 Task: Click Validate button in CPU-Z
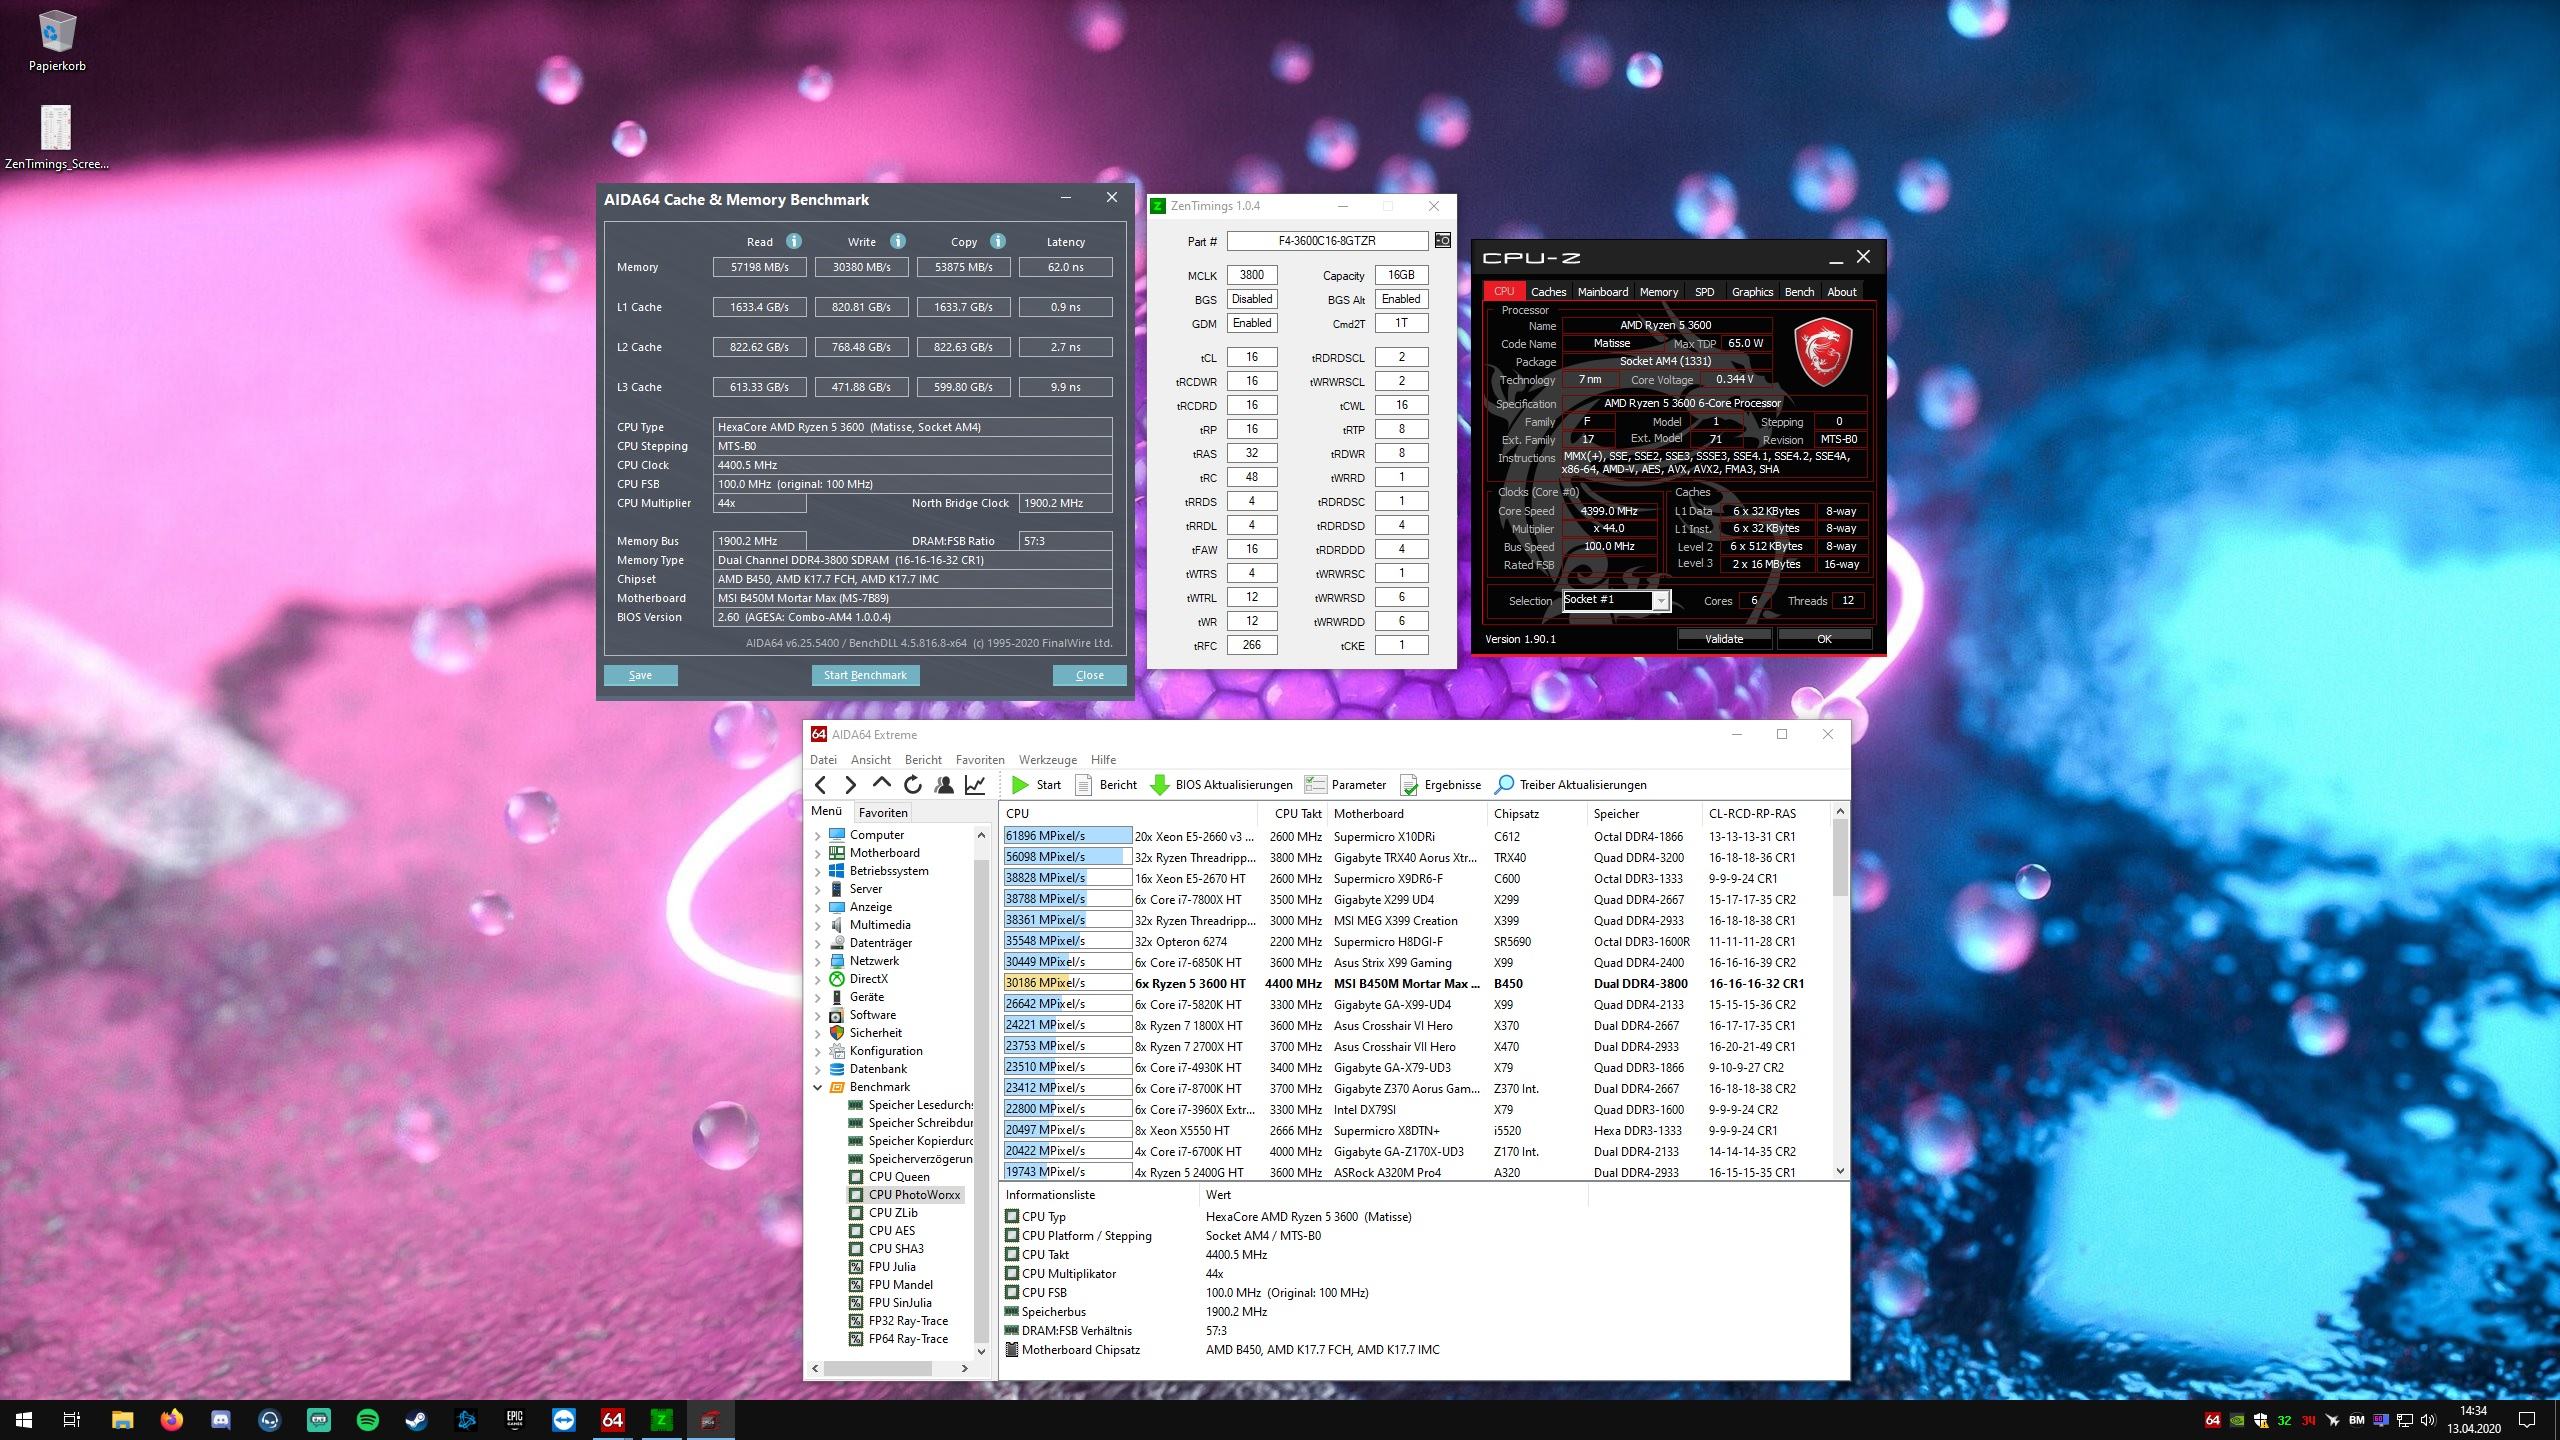(x=1723, y=639)
